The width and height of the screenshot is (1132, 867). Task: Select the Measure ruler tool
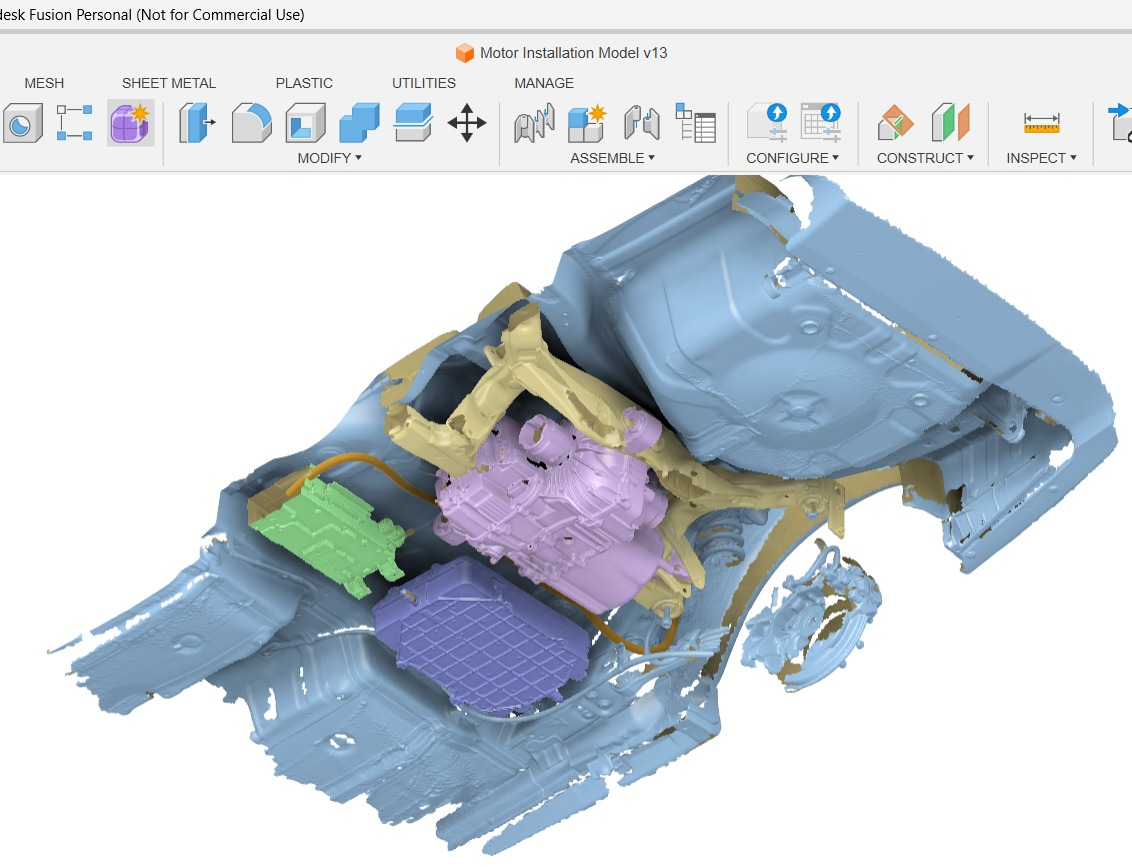[1041, 124]
